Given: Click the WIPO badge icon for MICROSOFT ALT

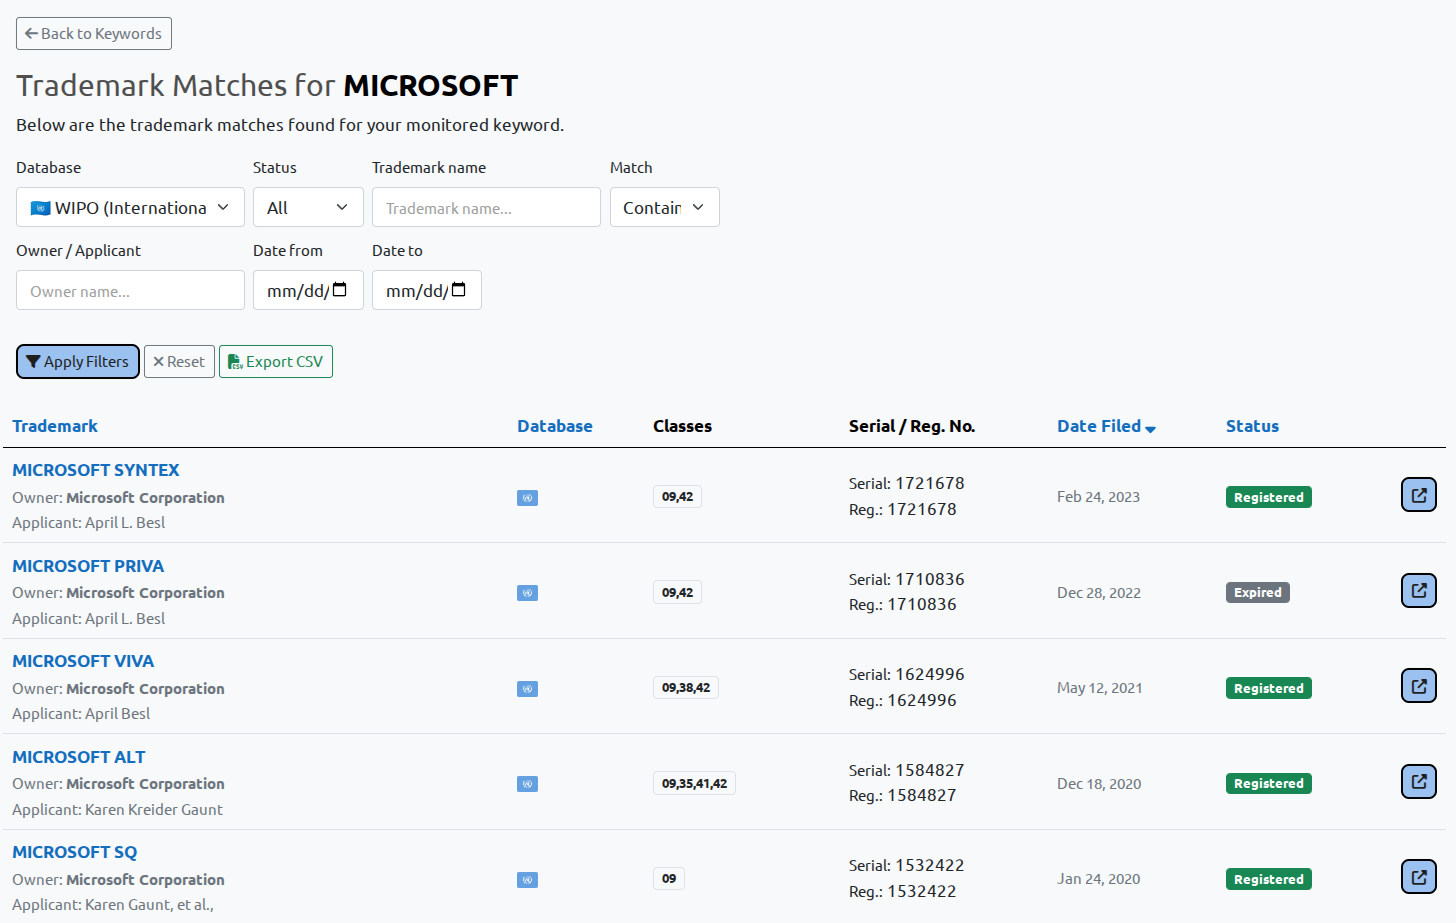Looking at the screenshot, I should coord(527,784).
